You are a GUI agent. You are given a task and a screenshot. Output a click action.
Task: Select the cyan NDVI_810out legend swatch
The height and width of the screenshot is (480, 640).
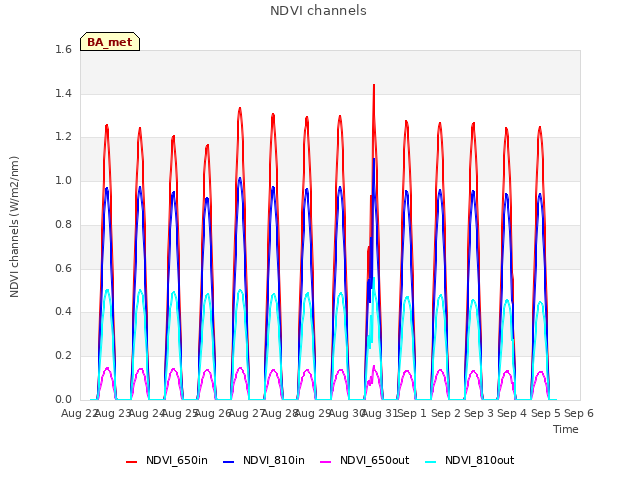pyautogui.click(x=430, y=462)
